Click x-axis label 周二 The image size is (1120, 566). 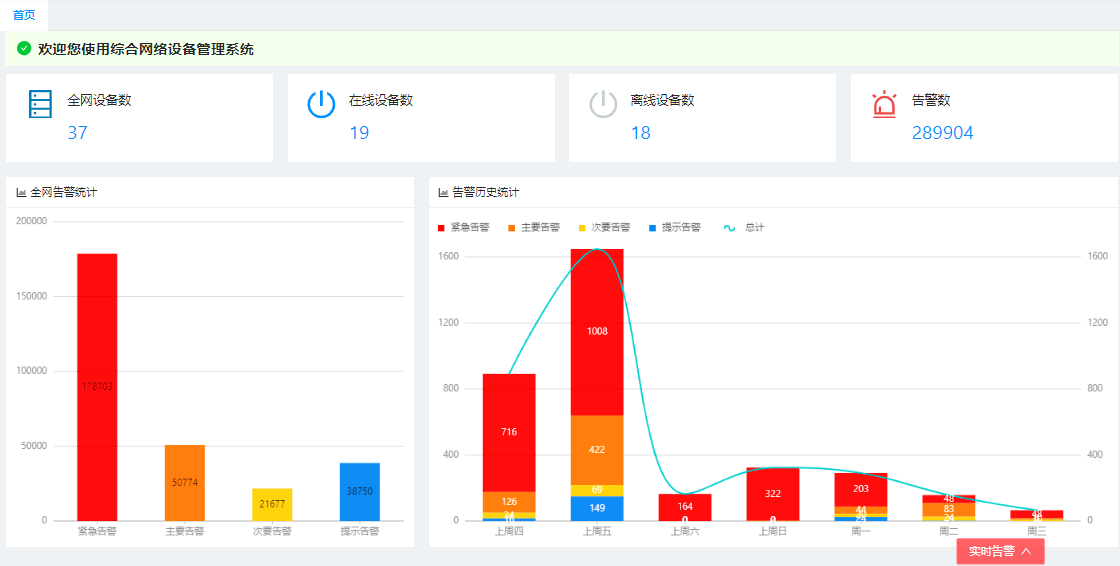[949, 531]
